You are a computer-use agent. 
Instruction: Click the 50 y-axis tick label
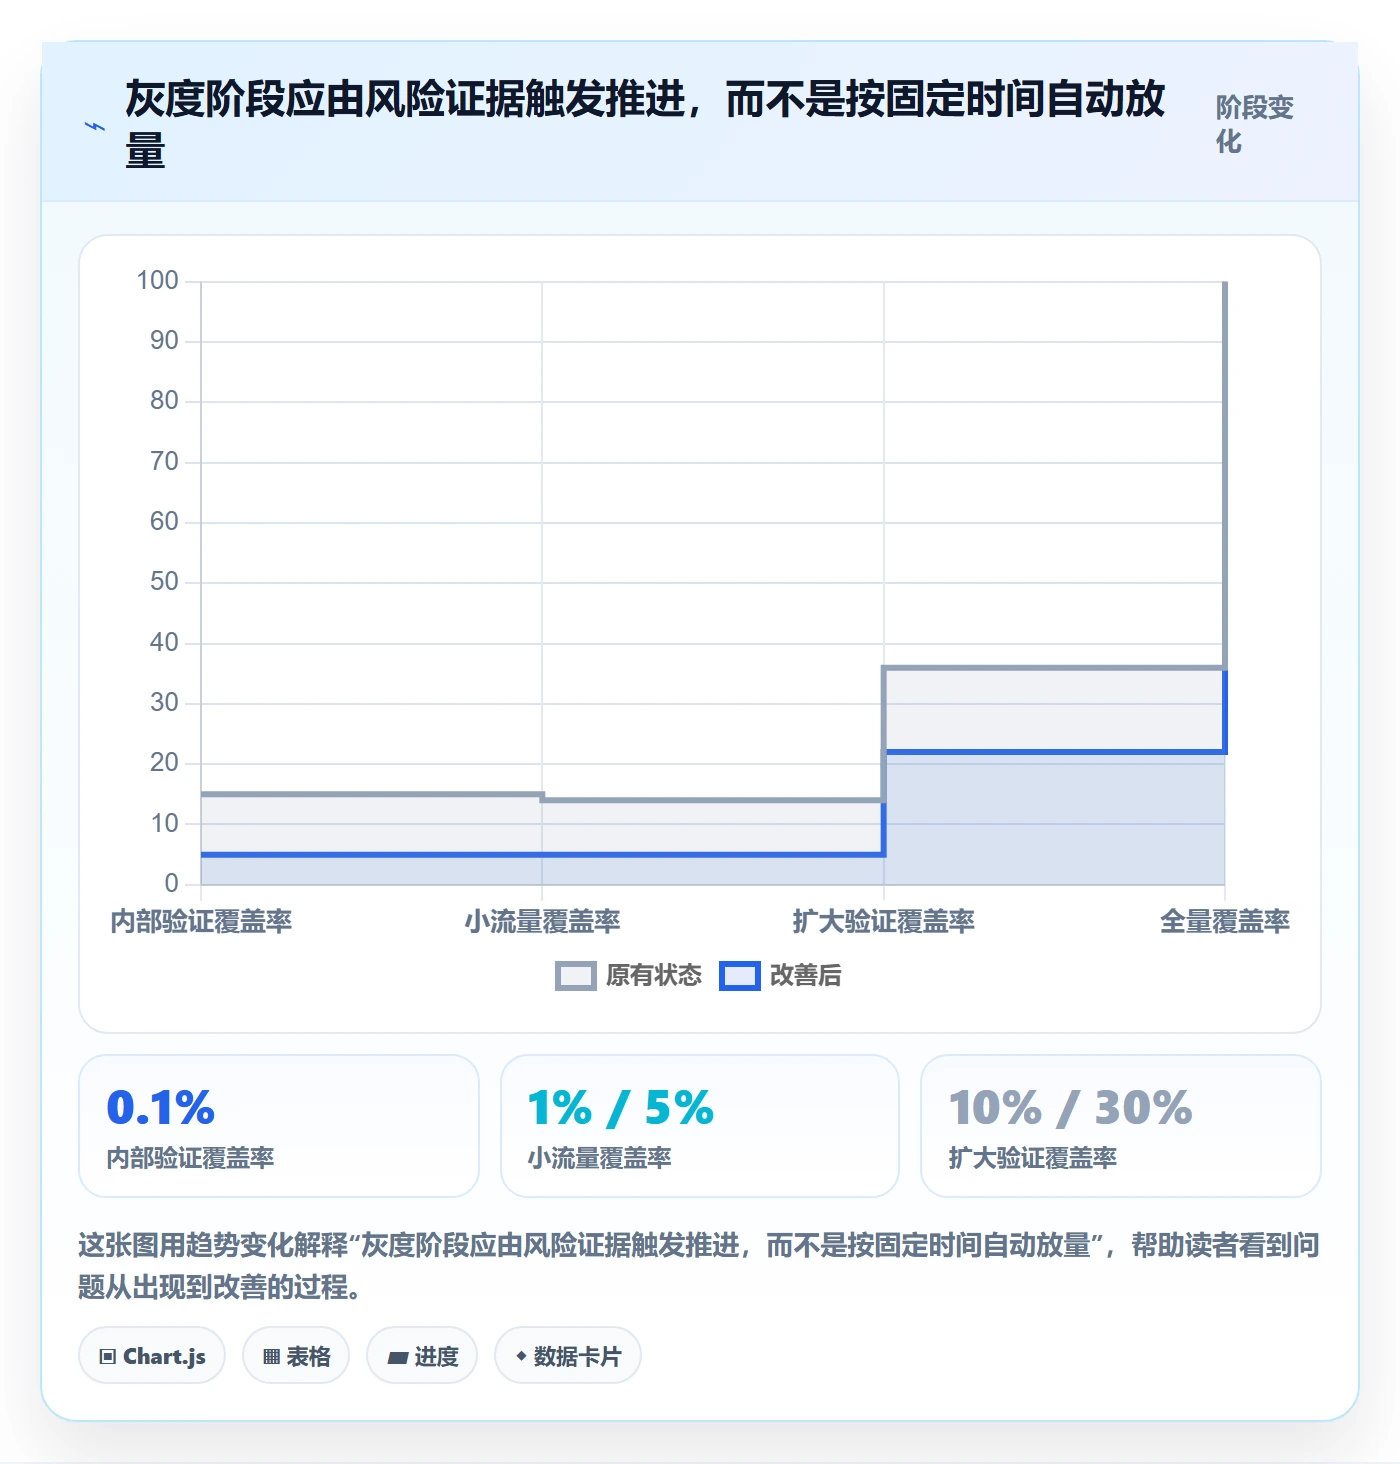(x=164, y=582)
